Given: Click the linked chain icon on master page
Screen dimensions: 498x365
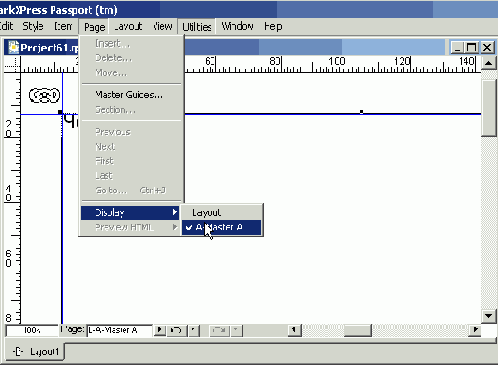Looking at the screenshot, I should 44,96.
